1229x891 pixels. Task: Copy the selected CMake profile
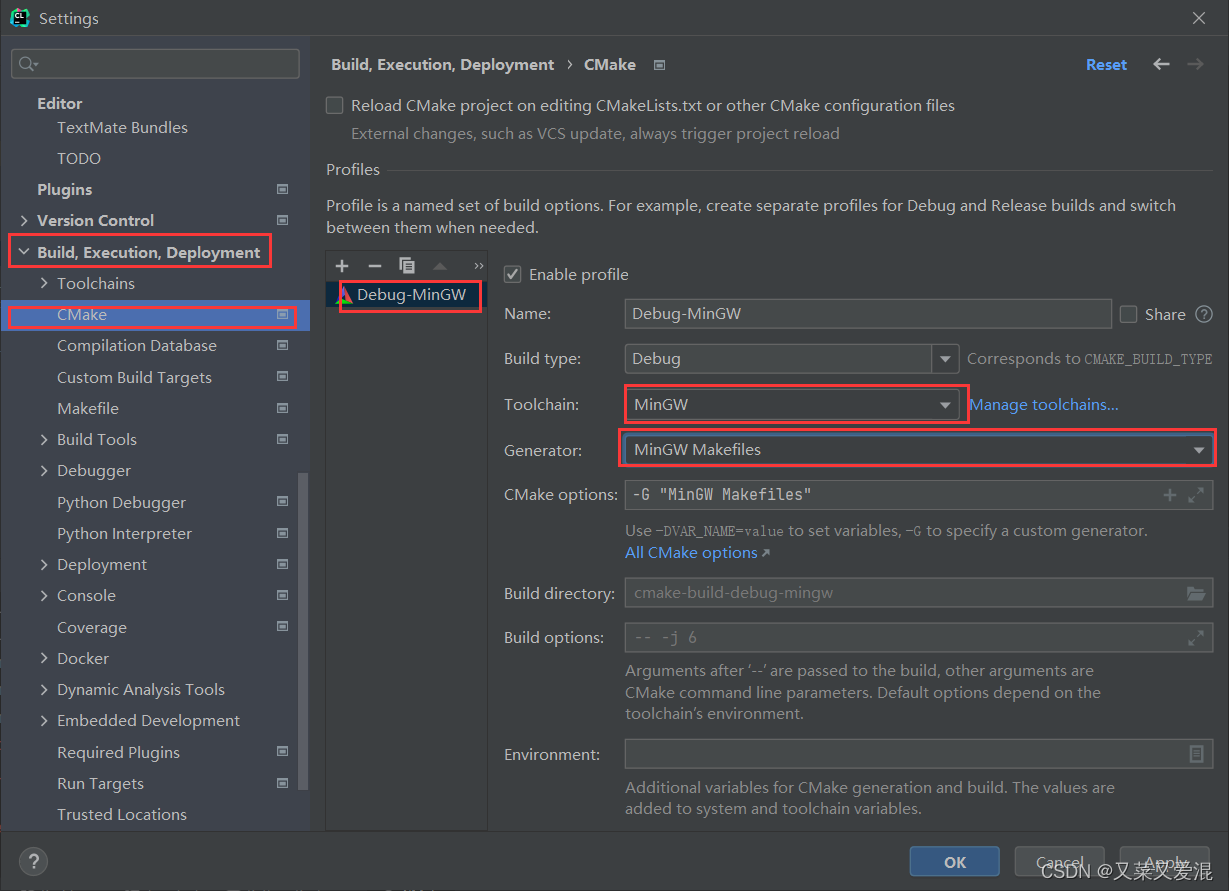click(407, 266)
